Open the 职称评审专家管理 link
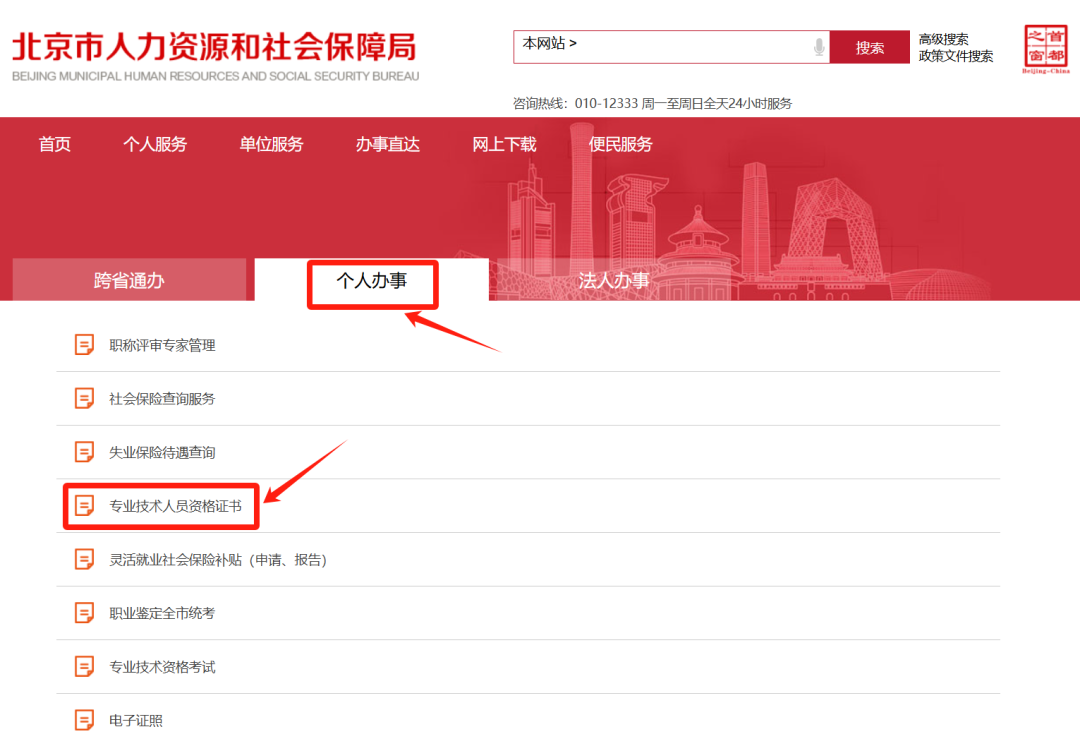 [163, 345]
